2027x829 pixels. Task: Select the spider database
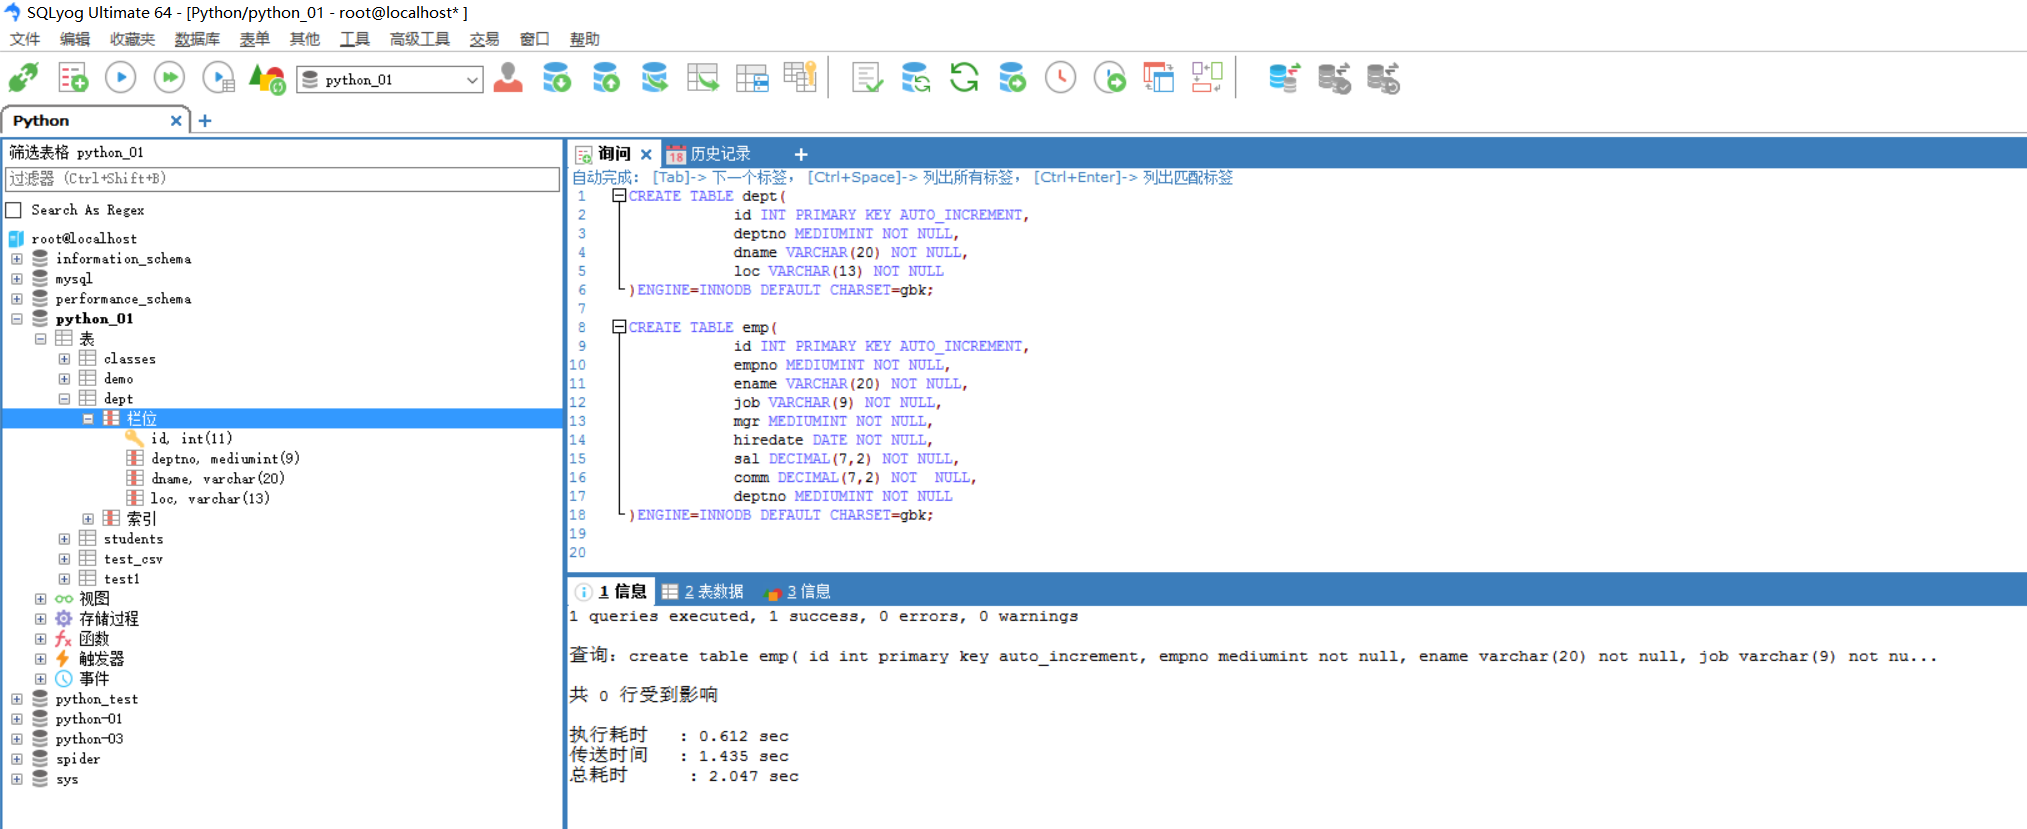[78, 759]
